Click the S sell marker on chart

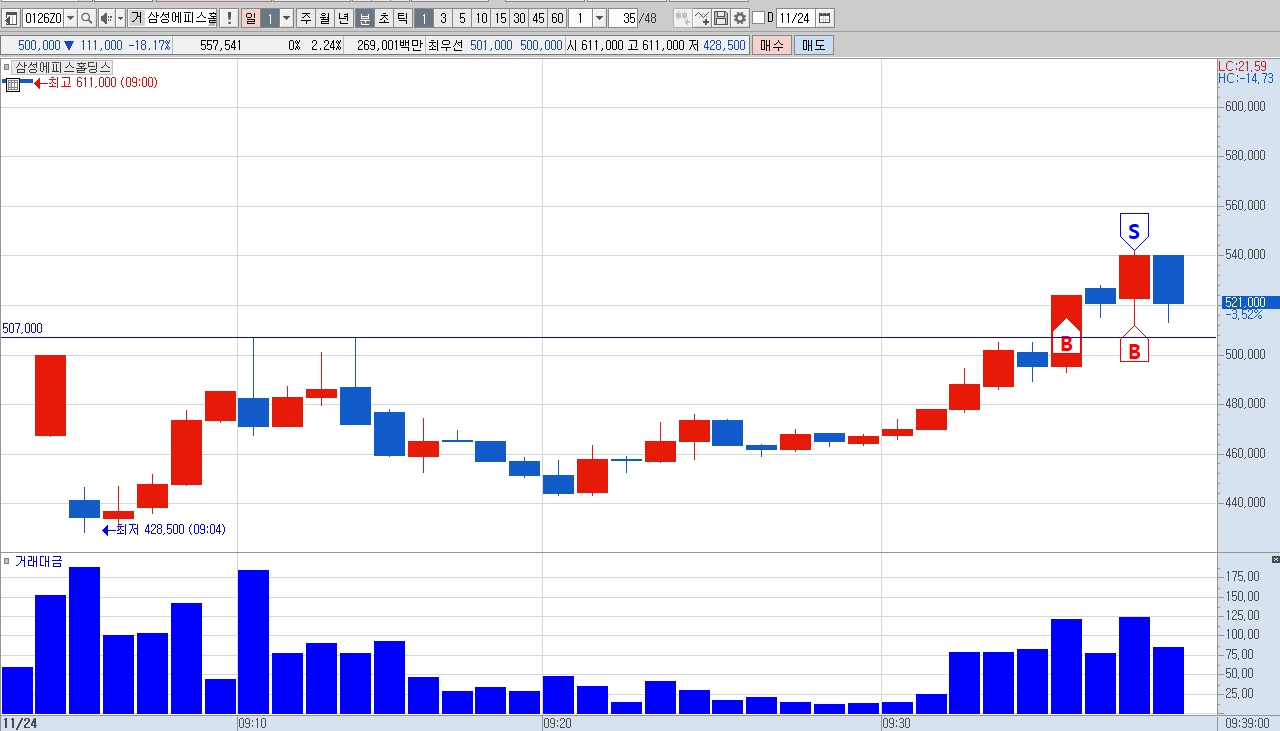[1133, 232]
